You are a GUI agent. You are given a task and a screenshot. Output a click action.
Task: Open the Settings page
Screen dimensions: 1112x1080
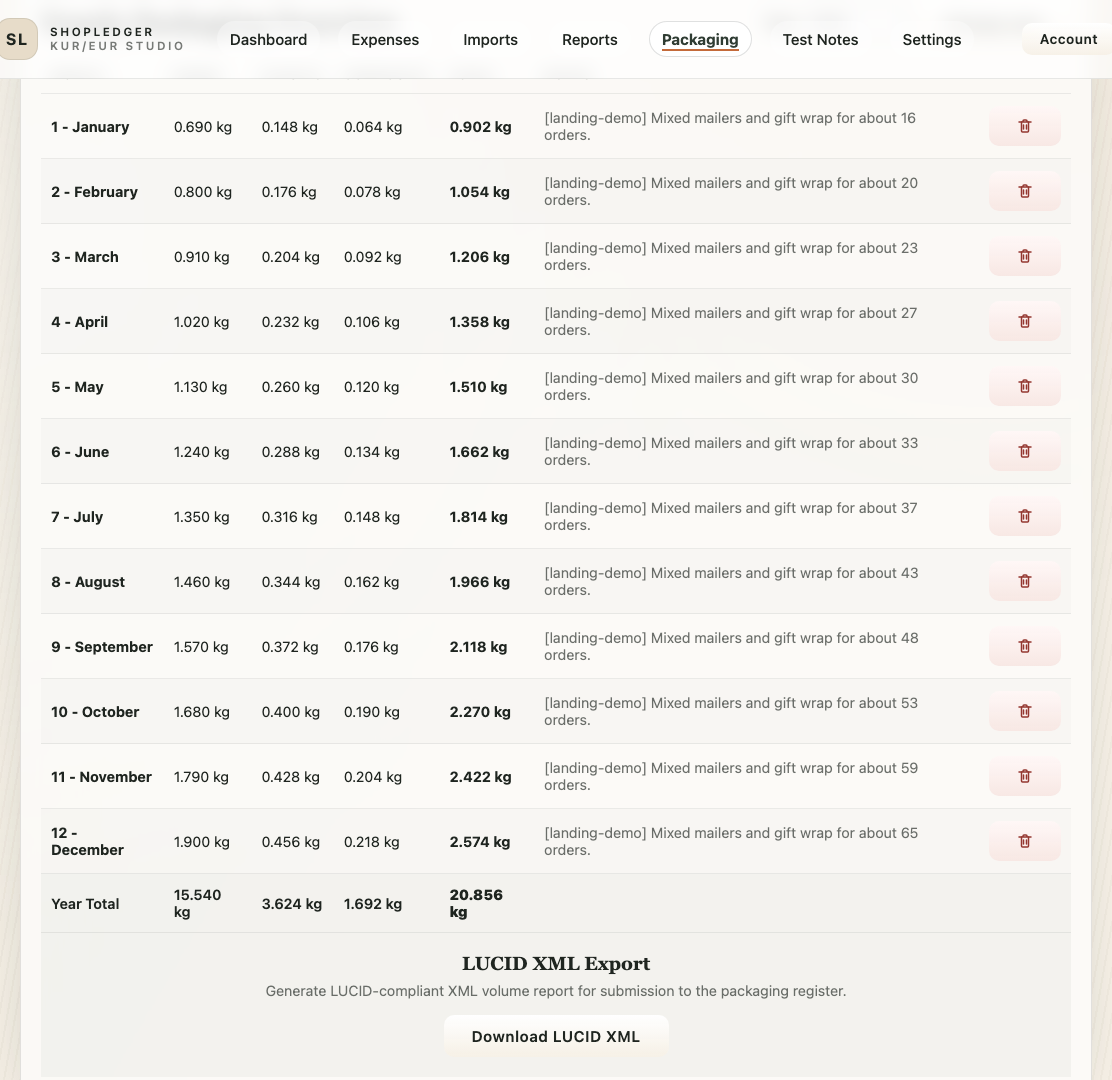tap(931, 39)
